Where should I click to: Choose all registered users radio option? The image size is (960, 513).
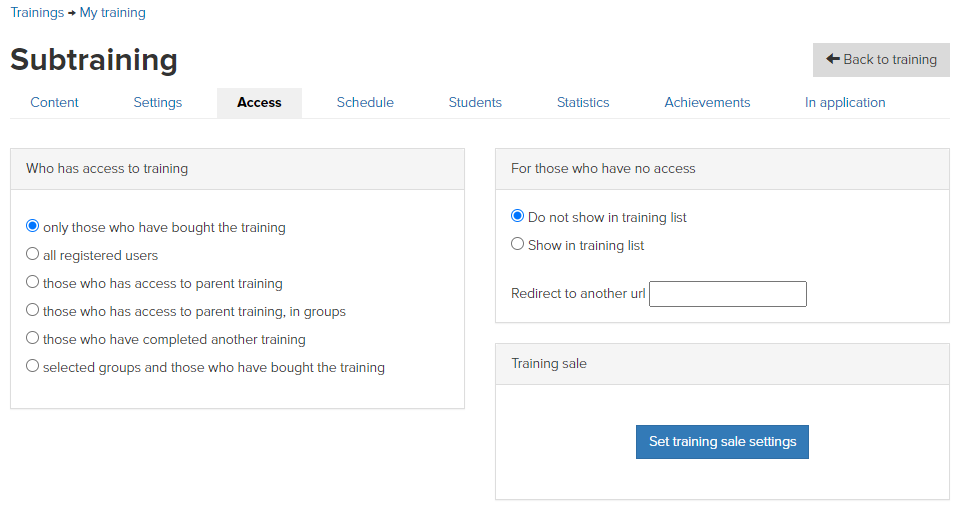pos(32,253)
